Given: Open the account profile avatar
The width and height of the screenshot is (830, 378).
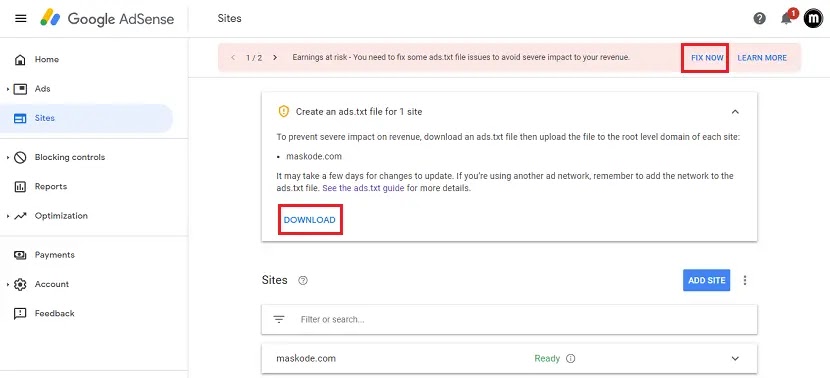Looking at the screenshot, I should (x=813, y=19).
